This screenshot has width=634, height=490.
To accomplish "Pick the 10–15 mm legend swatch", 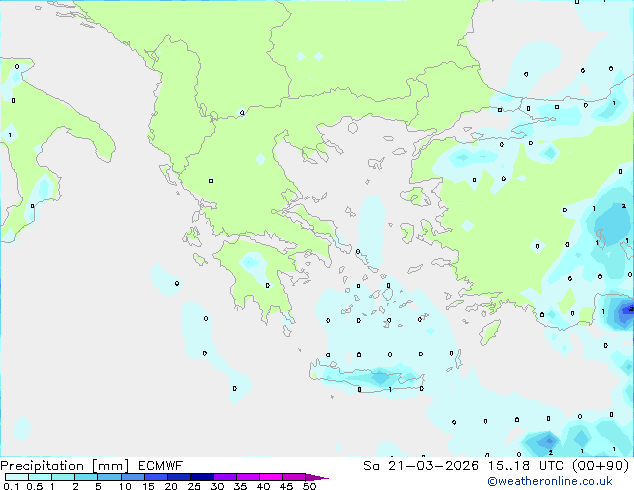I will [132, 477].
